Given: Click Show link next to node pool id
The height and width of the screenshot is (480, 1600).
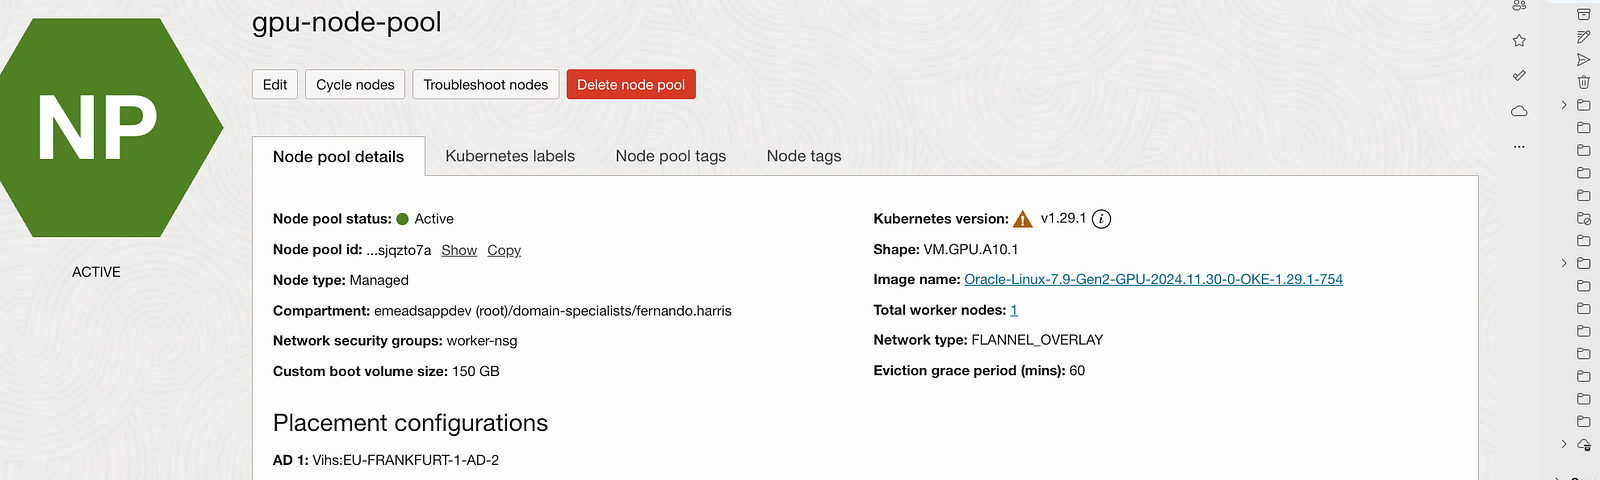Looking at the screenshot, I should click(x=459, y=250).
